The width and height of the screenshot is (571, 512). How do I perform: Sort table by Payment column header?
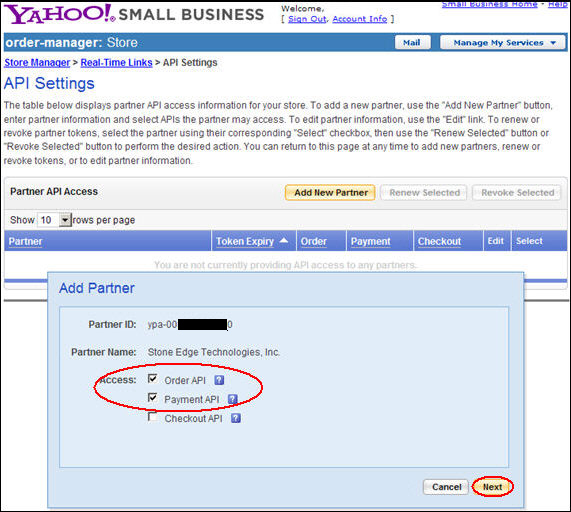(370, 241)
